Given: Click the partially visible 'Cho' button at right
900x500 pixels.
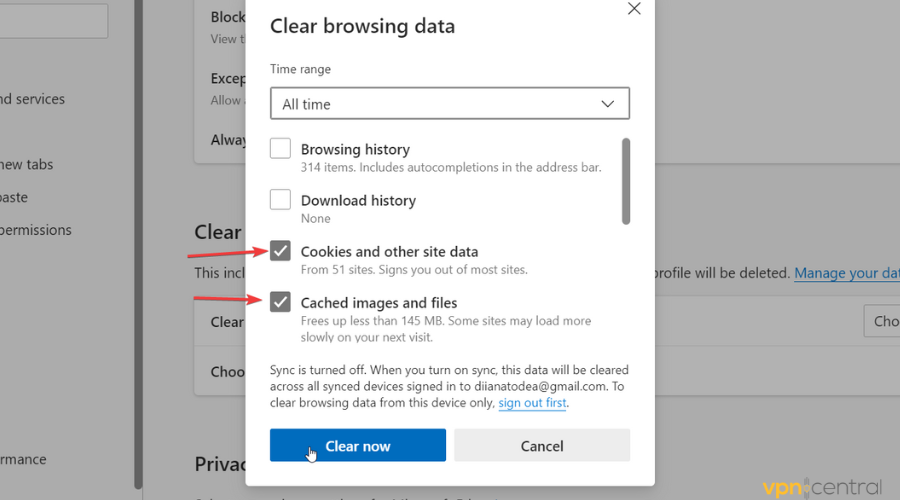Looking at the screenshot, I should (x=882, y=321).
